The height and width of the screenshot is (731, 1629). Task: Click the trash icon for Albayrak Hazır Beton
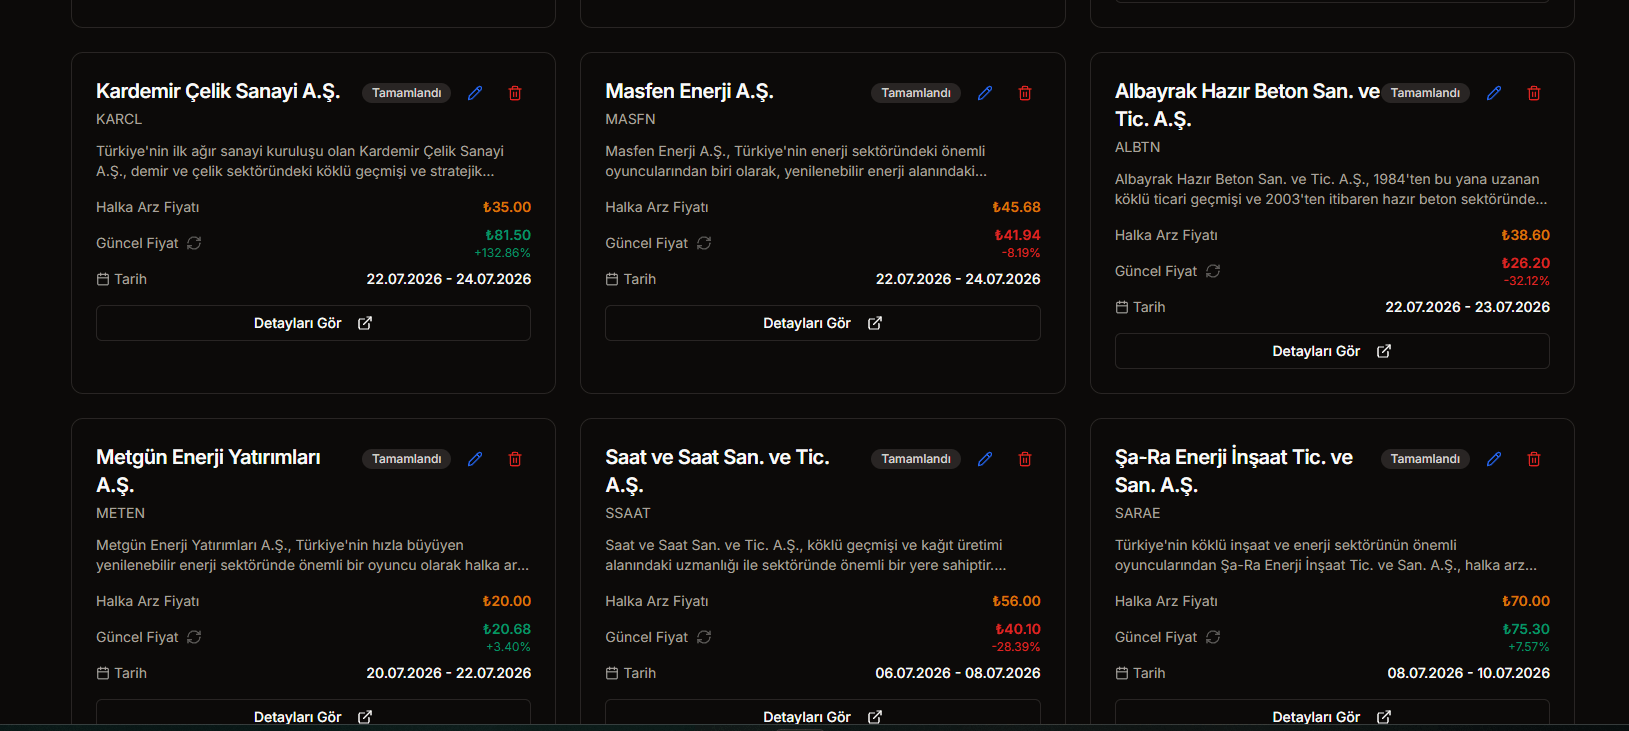1534,93
